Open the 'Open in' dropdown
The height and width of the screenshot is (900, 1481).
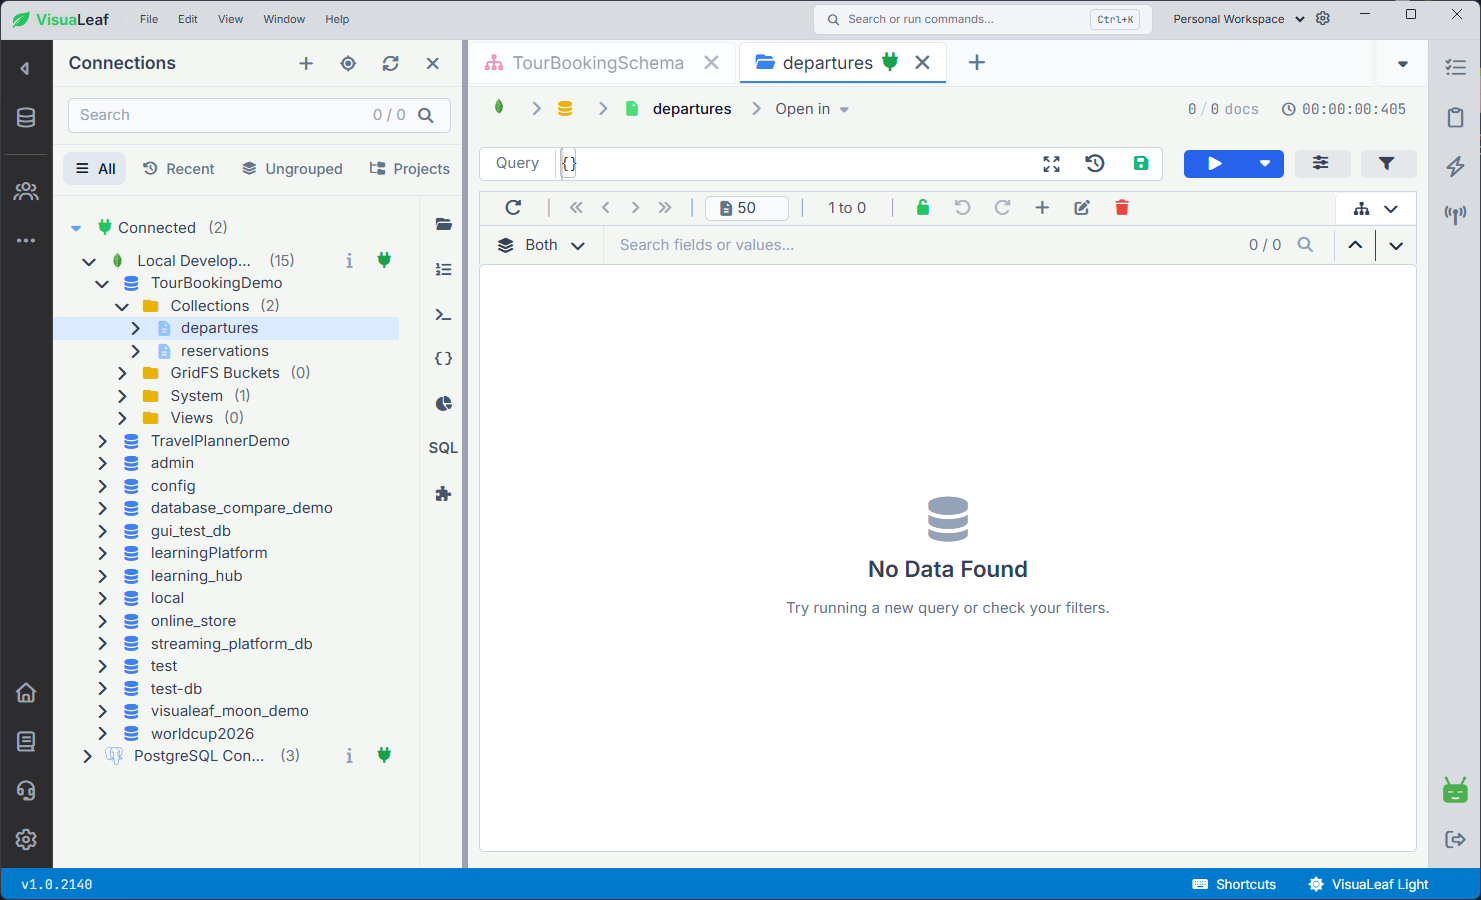812,109
